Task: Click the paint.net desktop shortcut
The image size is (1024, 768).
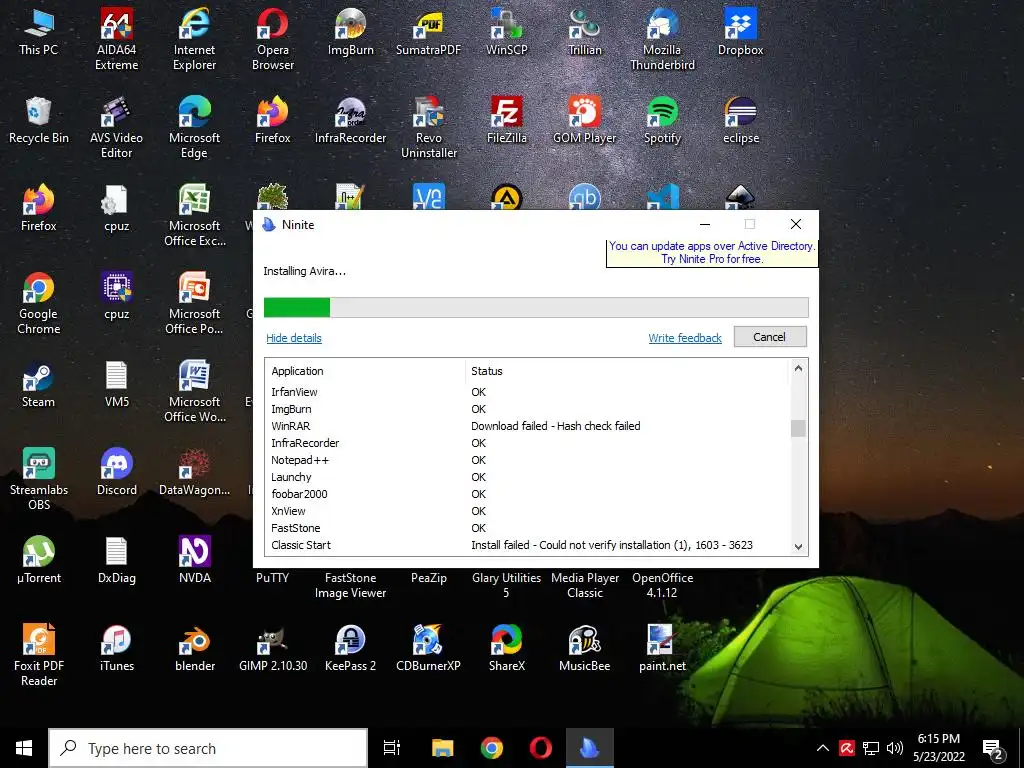Action: coord(662,648)
